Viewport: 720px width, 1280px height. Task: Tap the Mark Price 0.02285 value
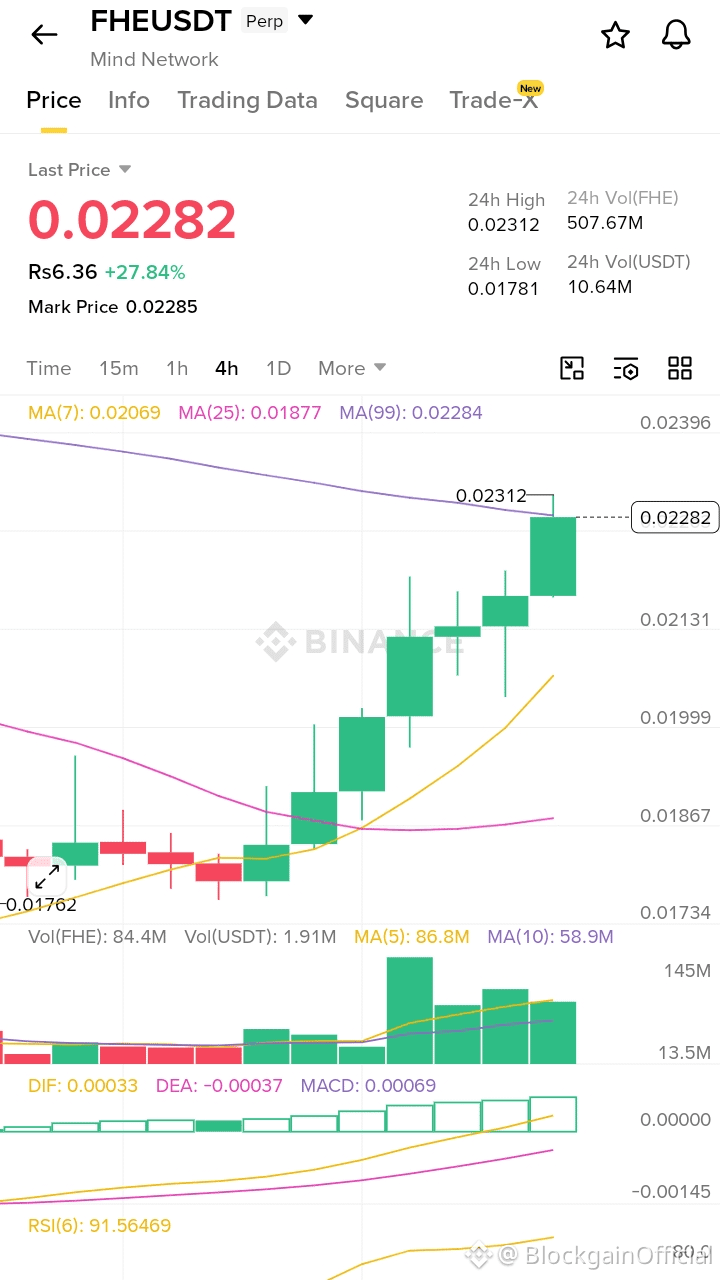(x=161, y=307)
